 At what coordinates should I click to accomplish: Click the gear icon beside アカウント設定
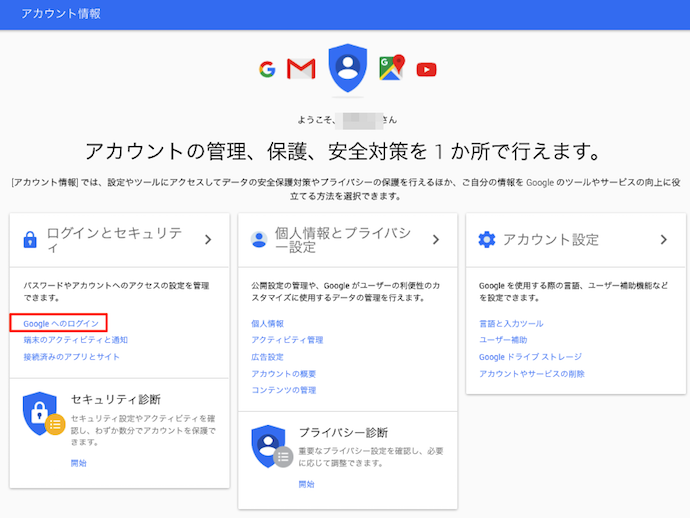tap(487, 239)
